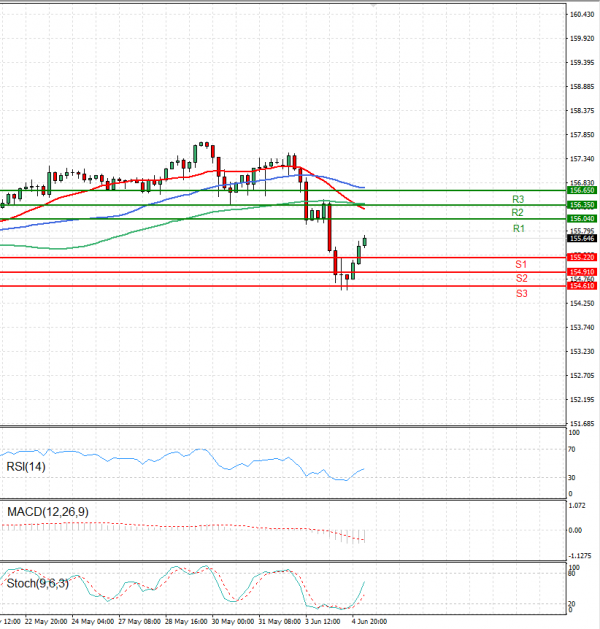Select the green 156.650 price tag

[582, 190]
